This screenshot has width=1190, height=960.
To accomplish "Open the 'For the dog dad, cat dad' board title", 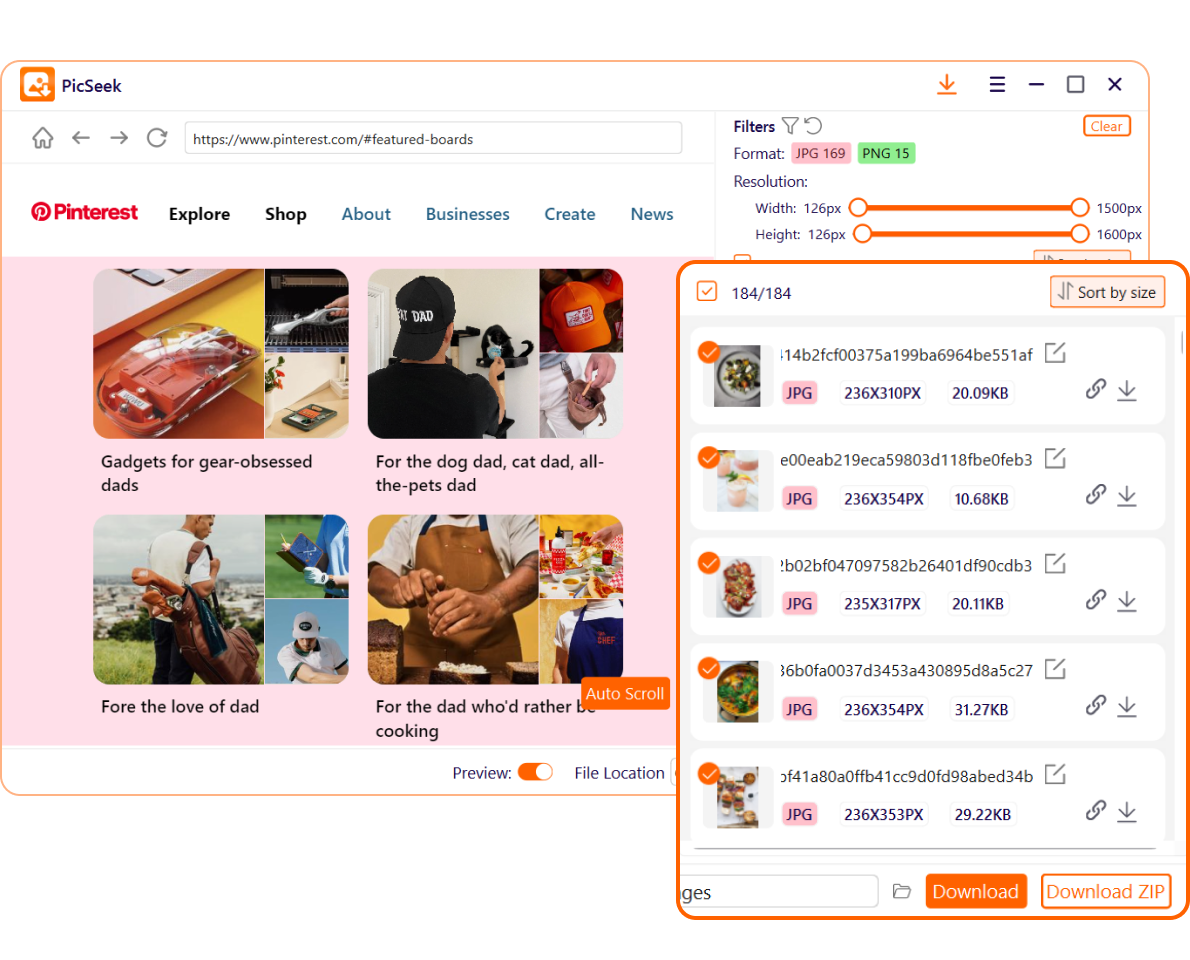I will [490, 473].
